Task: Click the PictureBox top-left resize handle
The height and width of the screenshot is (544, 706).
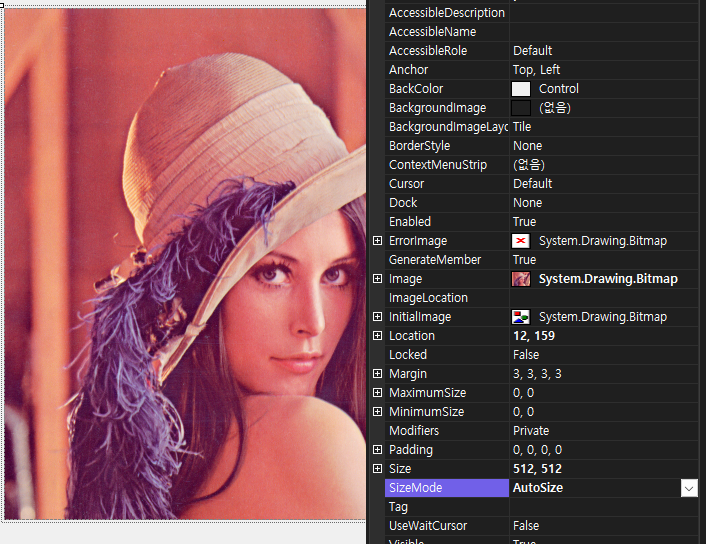Action: [x=2, y=5]
